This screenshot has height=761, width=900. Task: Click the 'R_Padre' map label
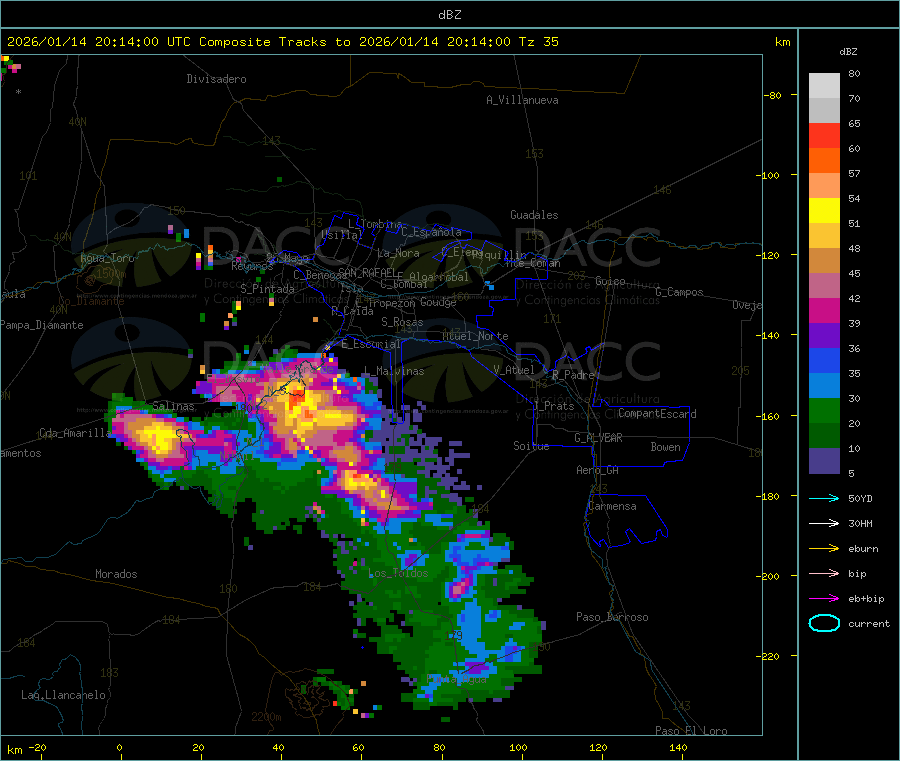[x=573, y=375]
